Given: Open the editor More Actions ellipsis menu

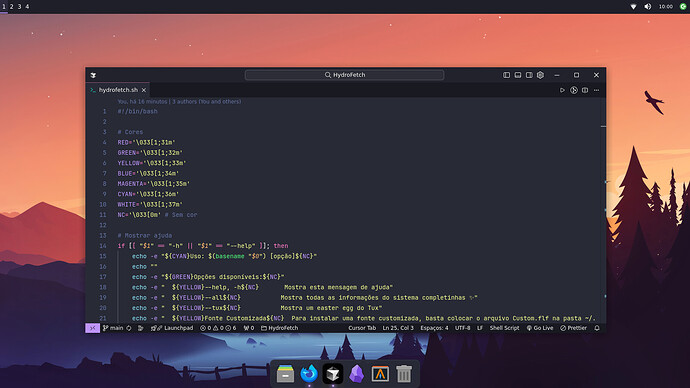Looking at the screenshot, I should (596, 90).
